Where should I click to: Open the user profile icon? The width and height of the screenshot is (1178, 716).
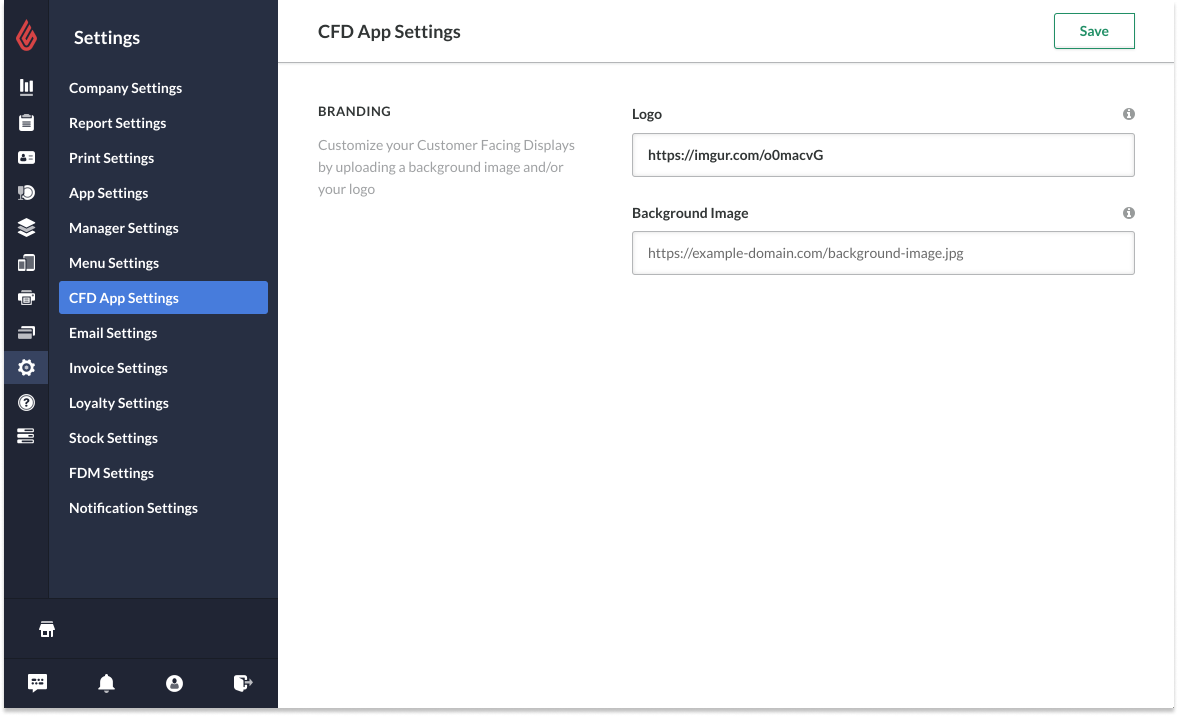click(174, 684)
